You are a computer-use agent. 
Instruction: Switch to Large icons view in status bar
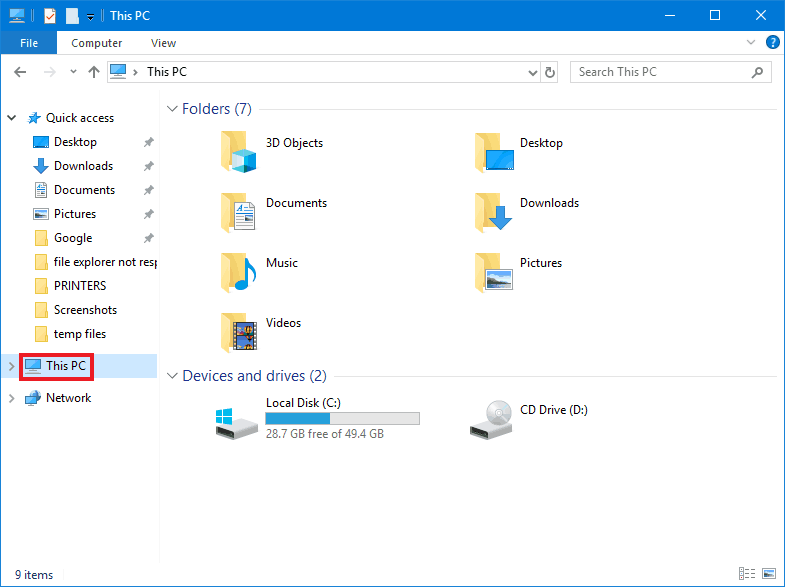pos(768,573)
